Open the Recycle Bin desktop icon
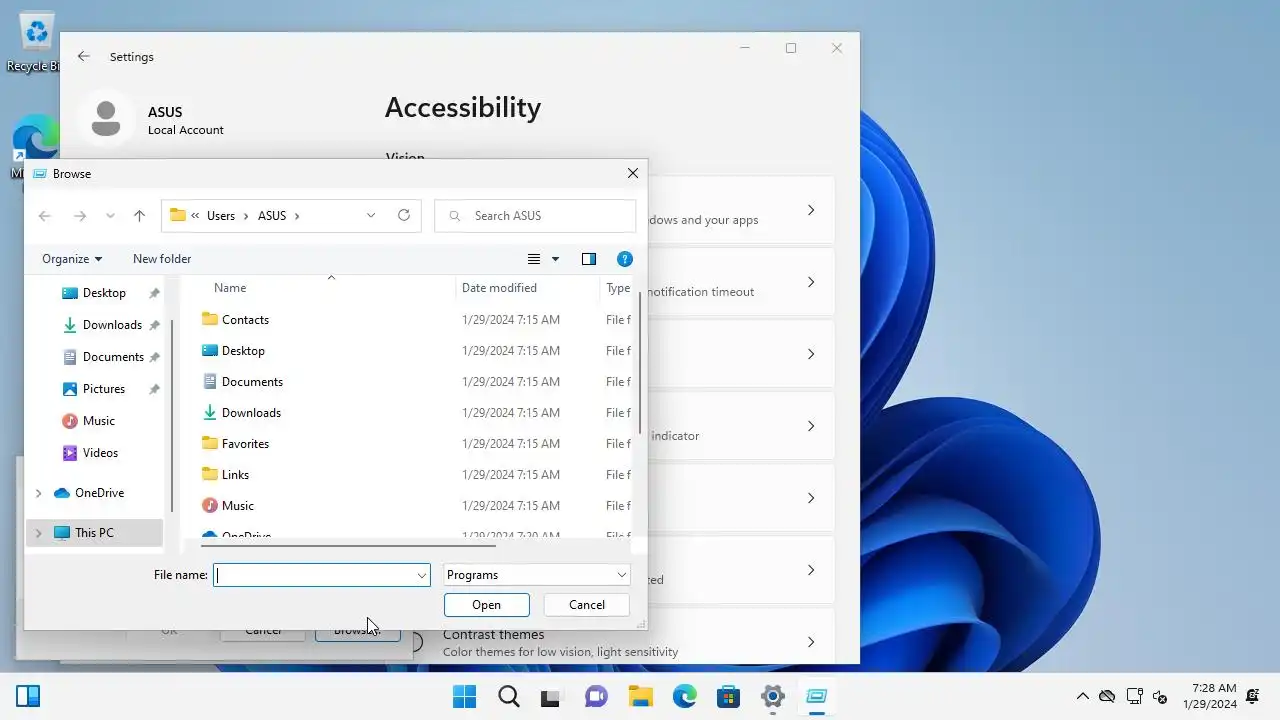 (x=37, y=42)
